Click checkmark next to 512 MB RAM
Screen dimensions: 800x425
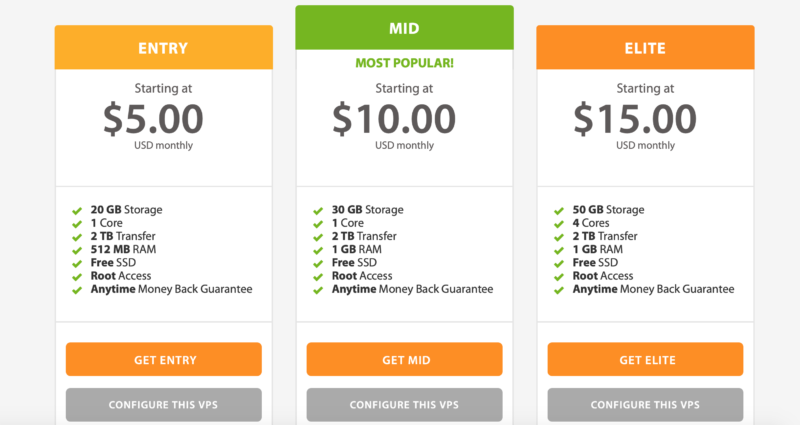pyautogui.click(x=77, y=250)
